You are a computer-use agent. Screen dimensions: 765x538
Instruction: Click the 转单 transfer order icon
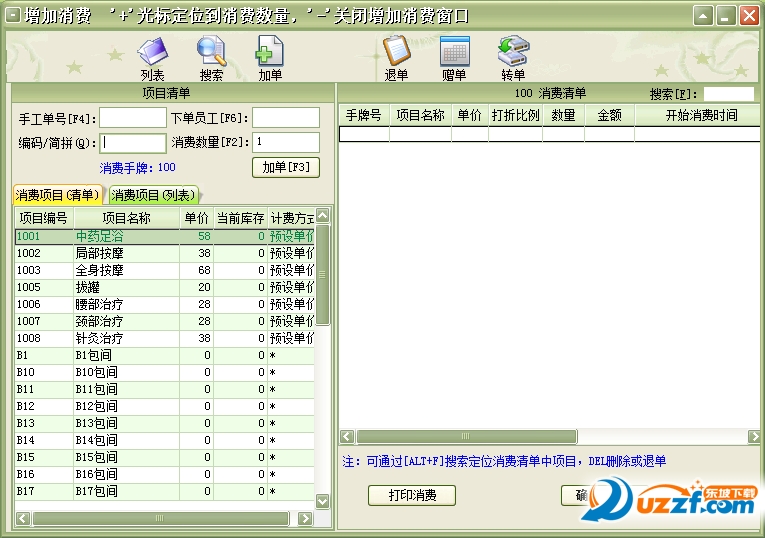513,58
